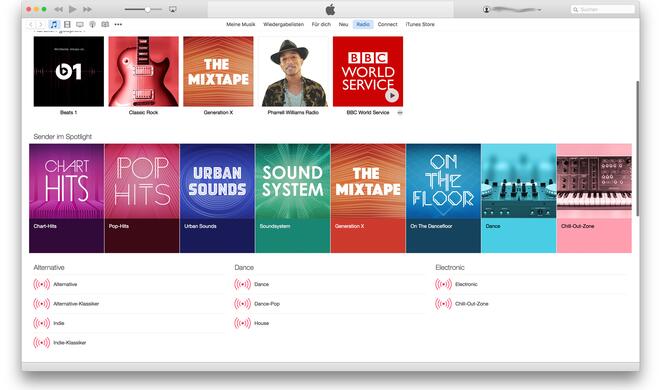Open recently played The Mixtape artwork
This screenshot has height=390, width=660.
coord(218,72)
